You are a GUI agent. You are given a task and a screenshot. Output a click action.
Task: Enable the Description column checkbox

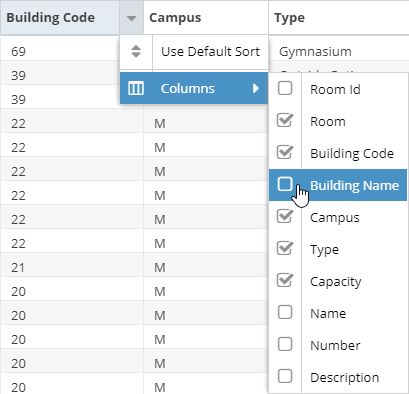click(x=285, y=376)
